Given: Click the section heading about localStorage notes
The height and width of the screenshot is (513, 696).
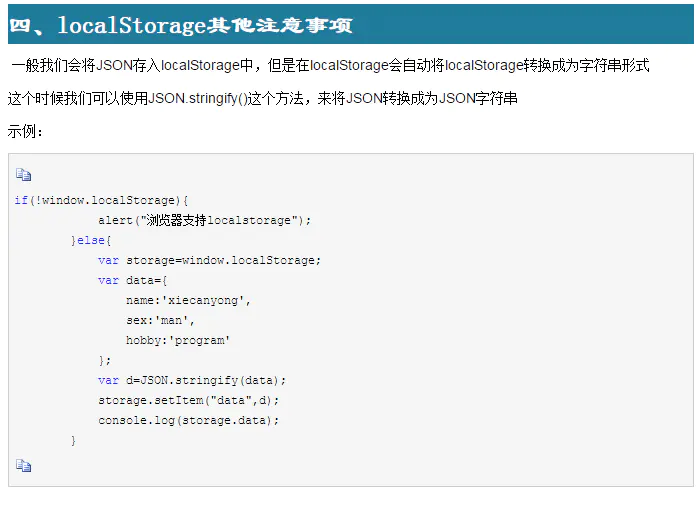Looking at the screenshot, I should (x=181, y=25).
